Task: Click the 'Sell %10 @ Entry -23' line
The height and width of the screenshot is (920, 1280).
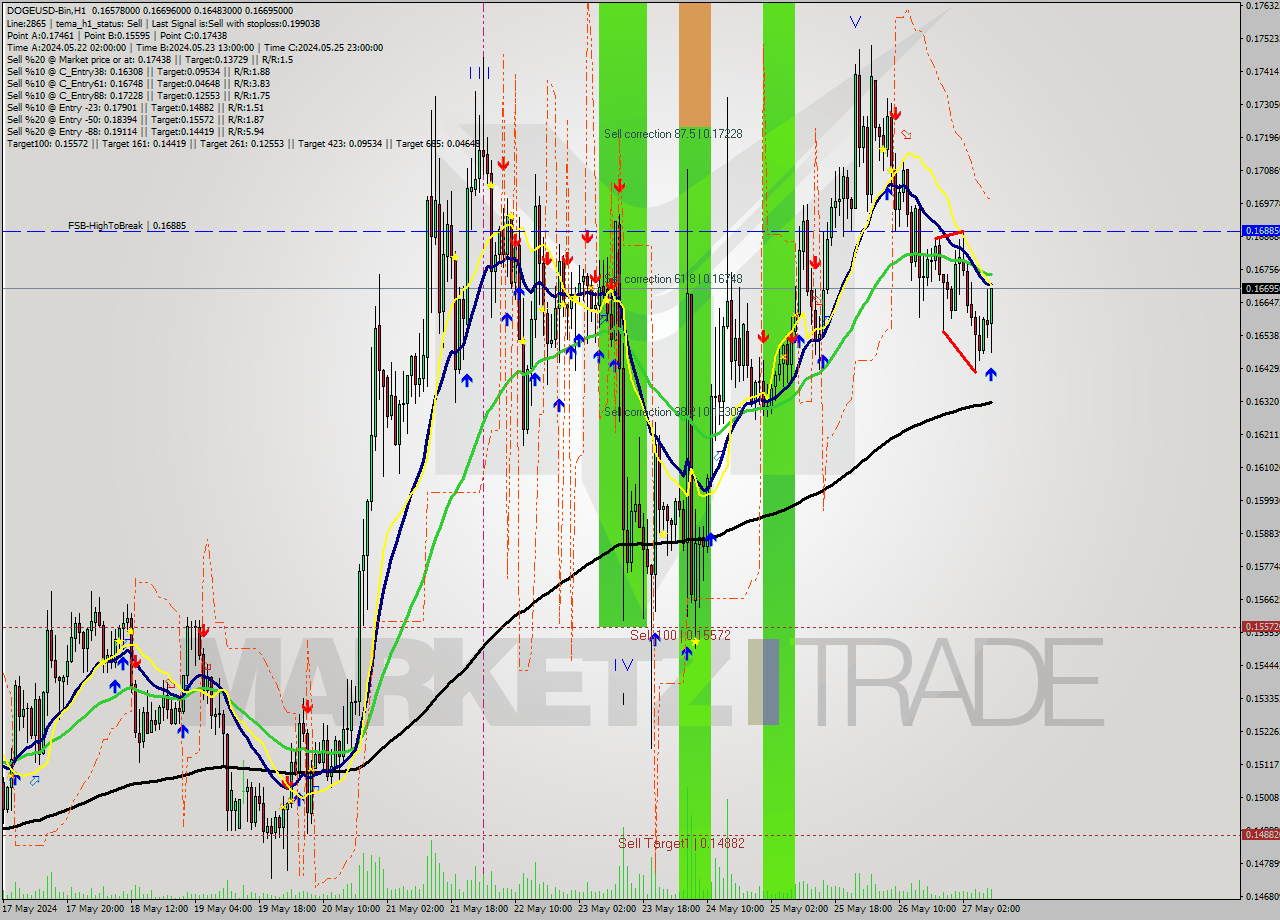Action: [x=135, y=107]
